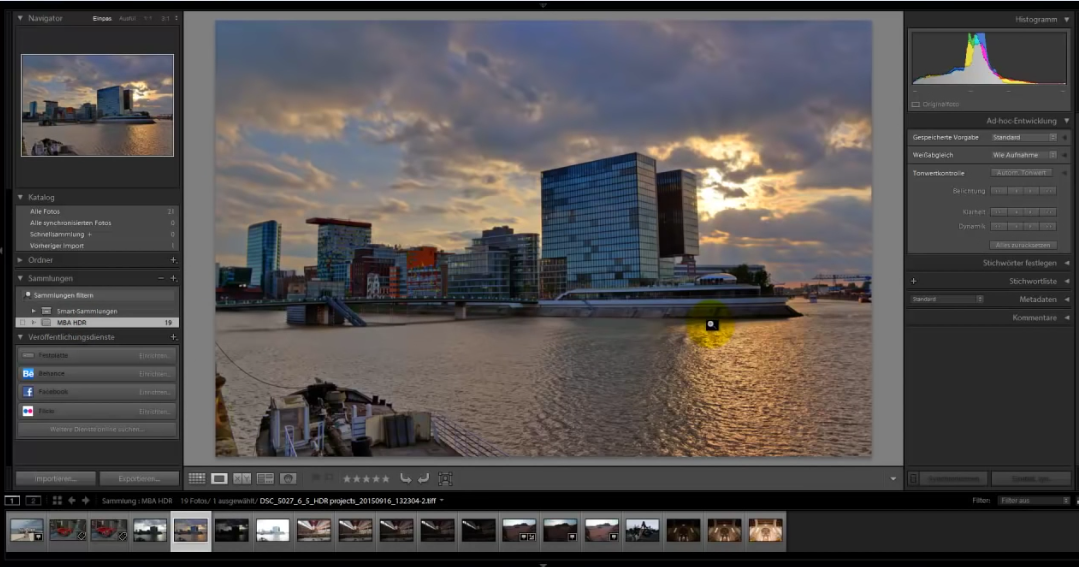The image size is (1079, 567).
Task: Toggle the Originalfoto checkbox under the histogram
Action: click(x=915, y=104)
